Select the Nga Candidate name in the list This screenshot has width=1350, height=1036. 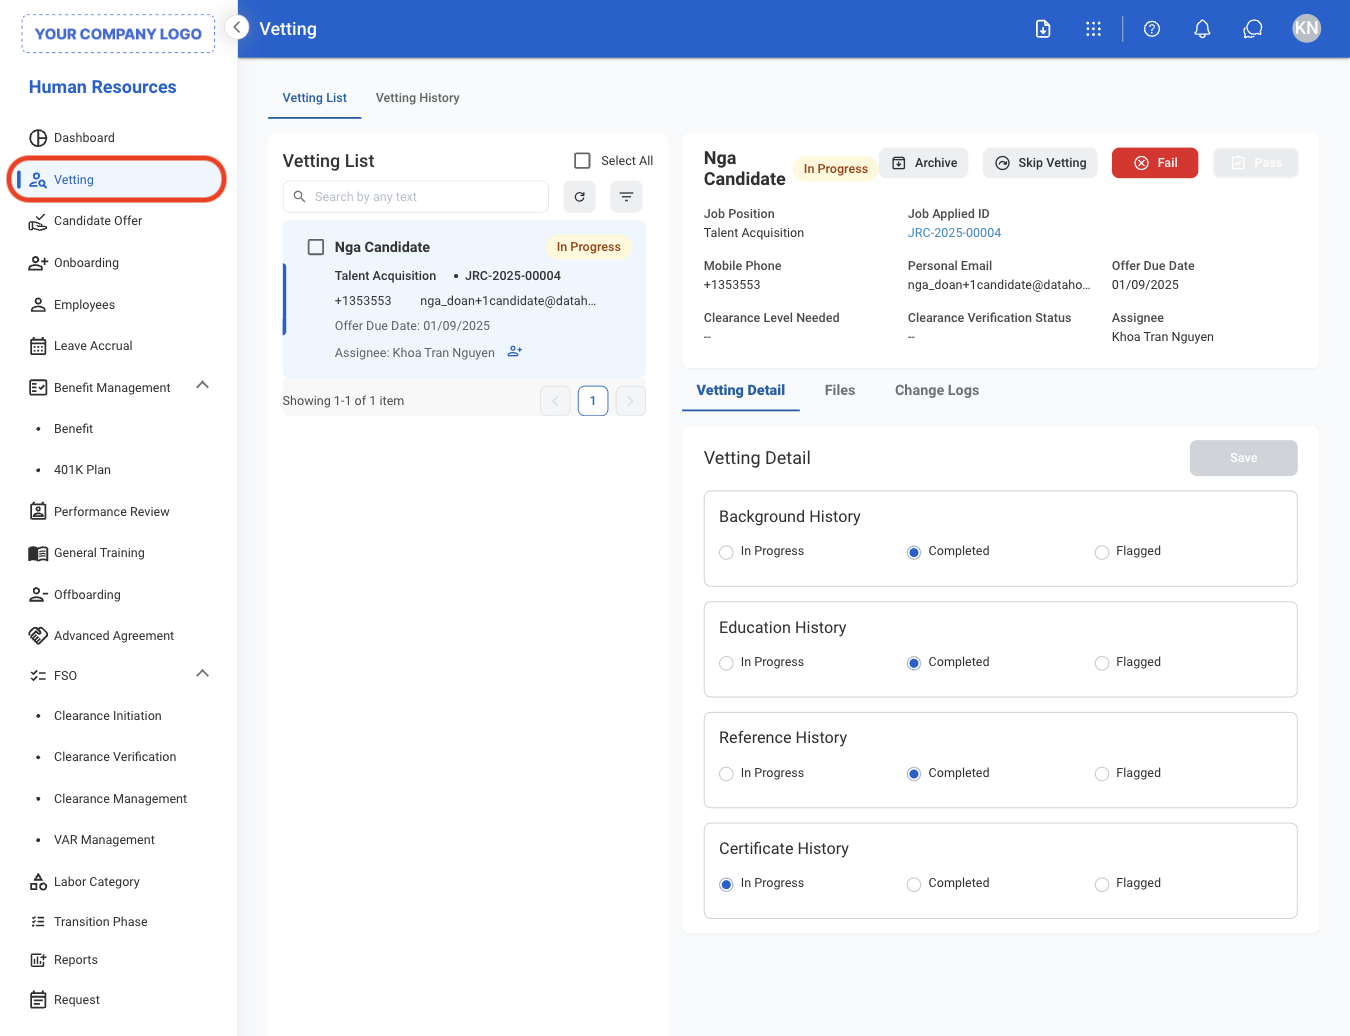(382, 247)
